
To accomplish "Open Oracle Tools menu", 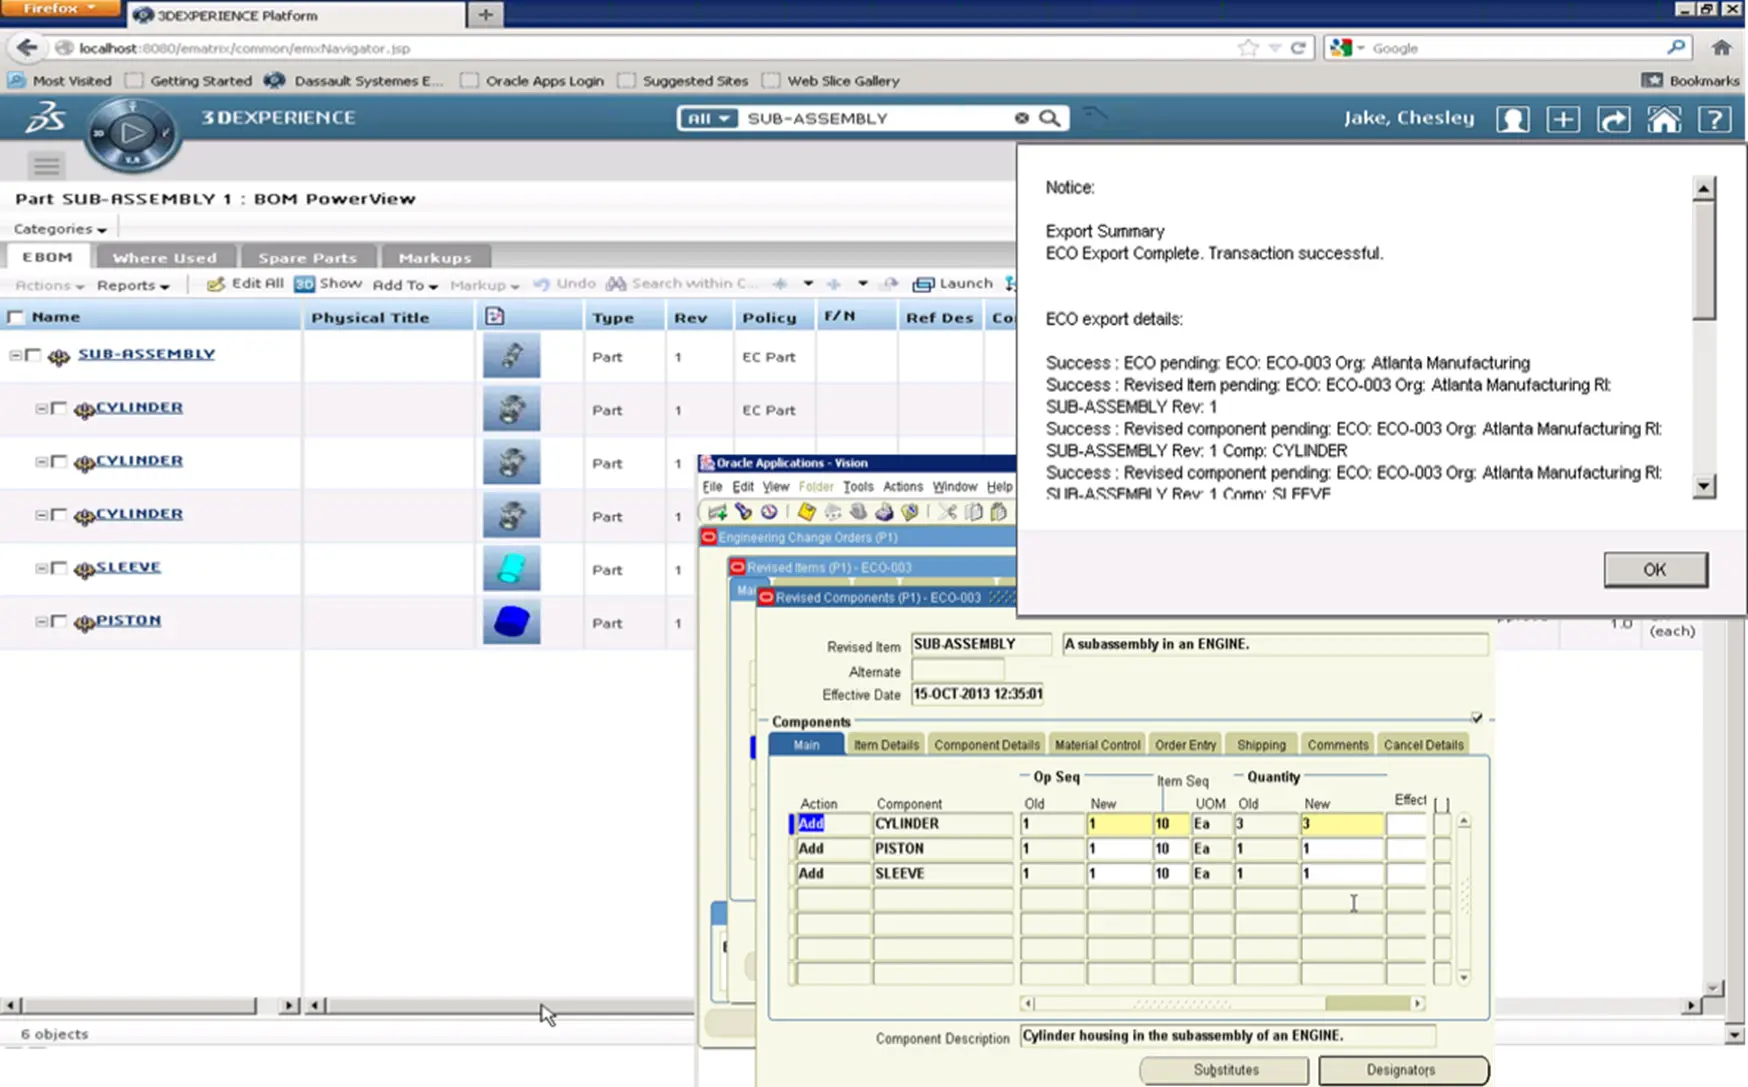I will 857,487.
